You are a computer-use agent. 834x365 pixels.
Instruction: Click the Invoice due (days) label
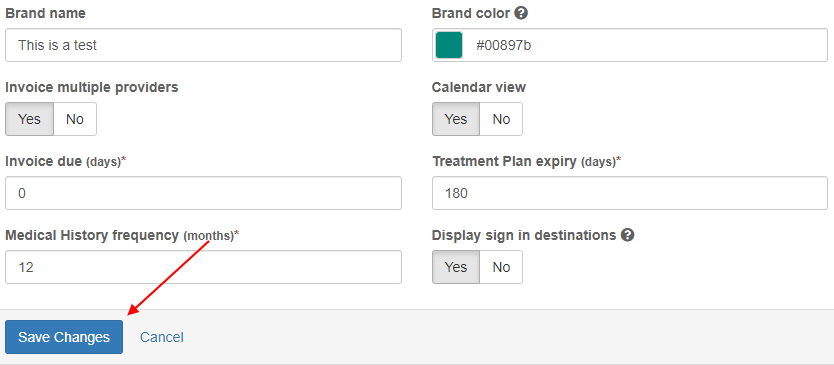(x=66, y=161)
